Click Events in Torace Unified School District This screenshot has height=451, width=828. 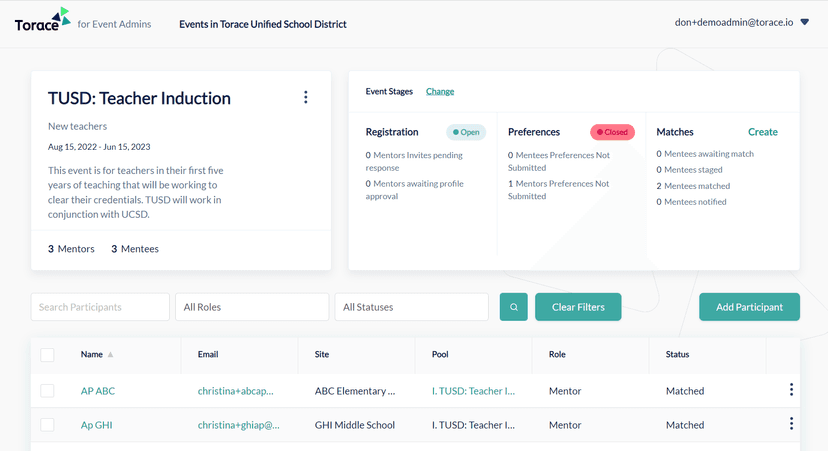click(x=263, y=24)
